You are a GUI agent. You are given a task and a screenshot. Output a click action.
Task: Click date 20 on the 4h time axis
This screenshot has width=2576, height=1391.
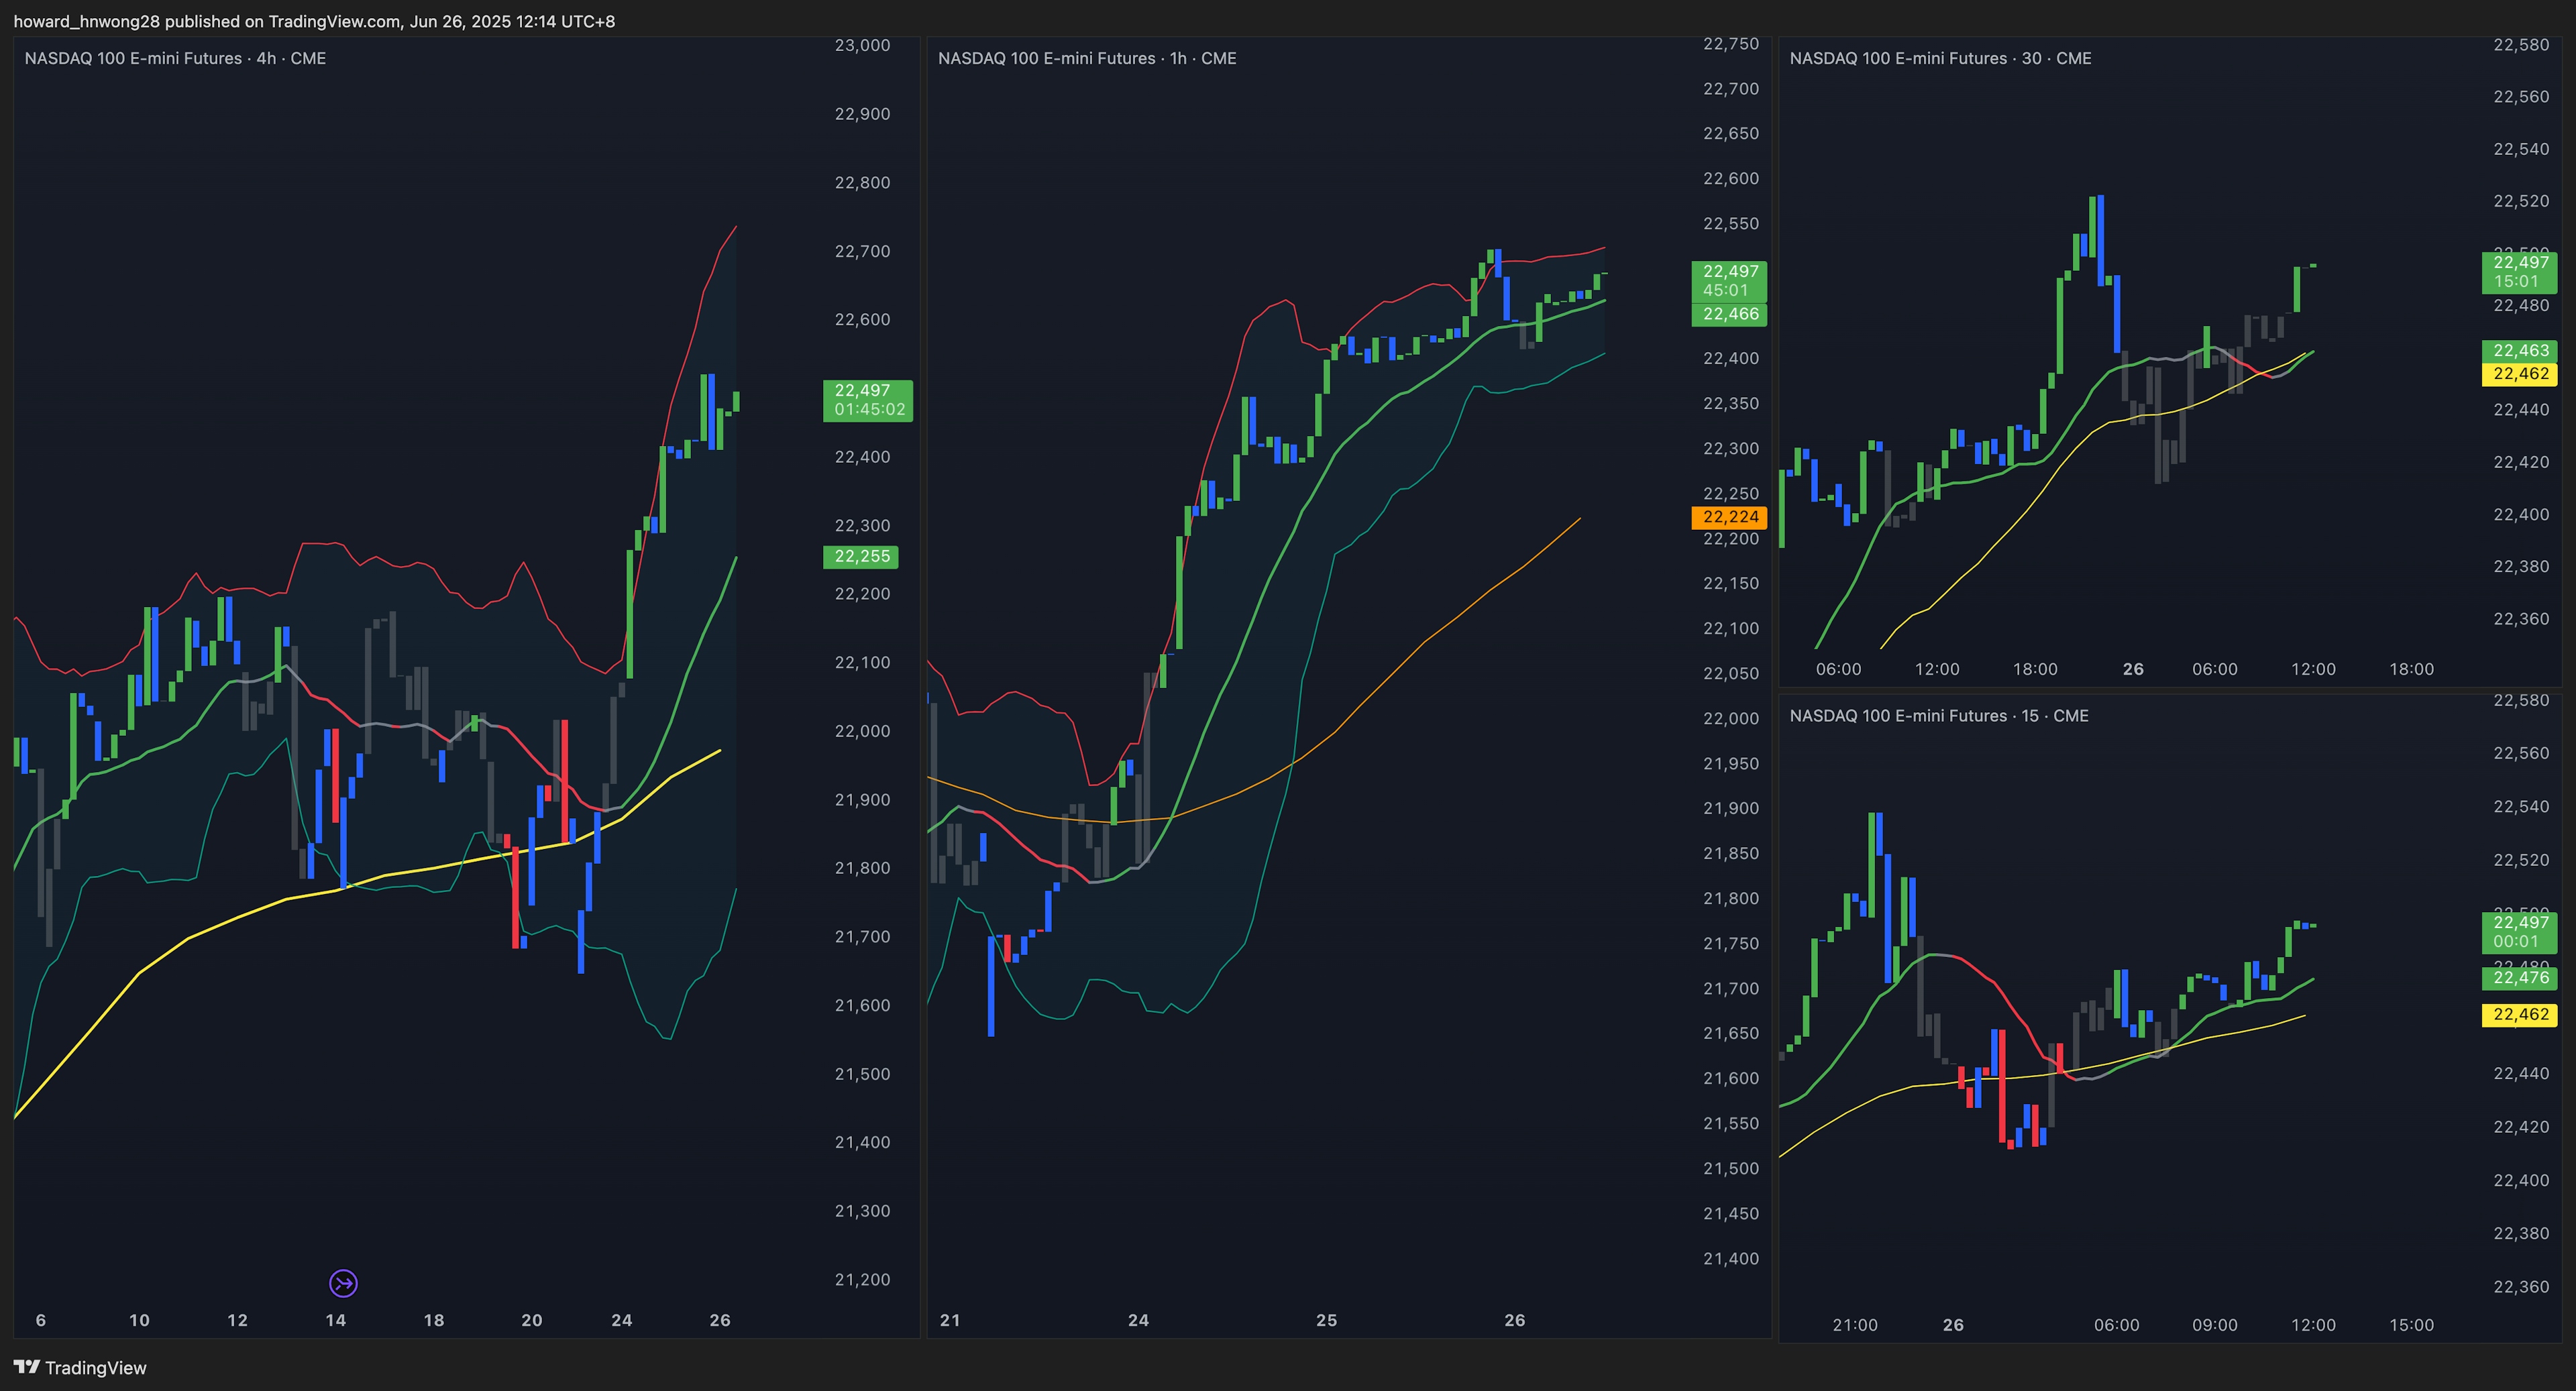pos(532,1320)
